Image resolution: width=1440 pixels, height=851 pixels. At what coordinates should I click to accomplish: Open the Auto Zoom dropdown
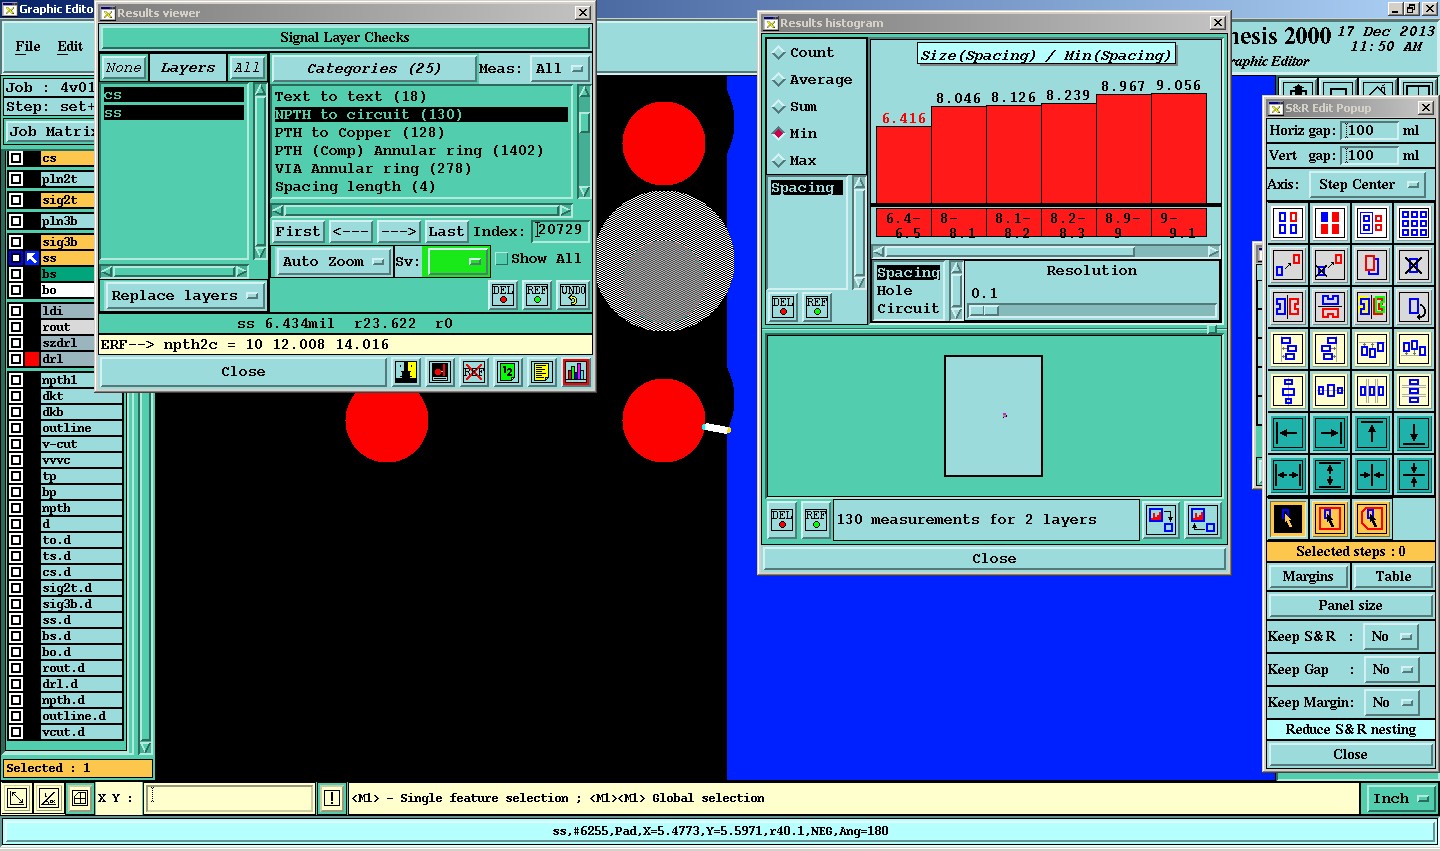pos(333,261)
